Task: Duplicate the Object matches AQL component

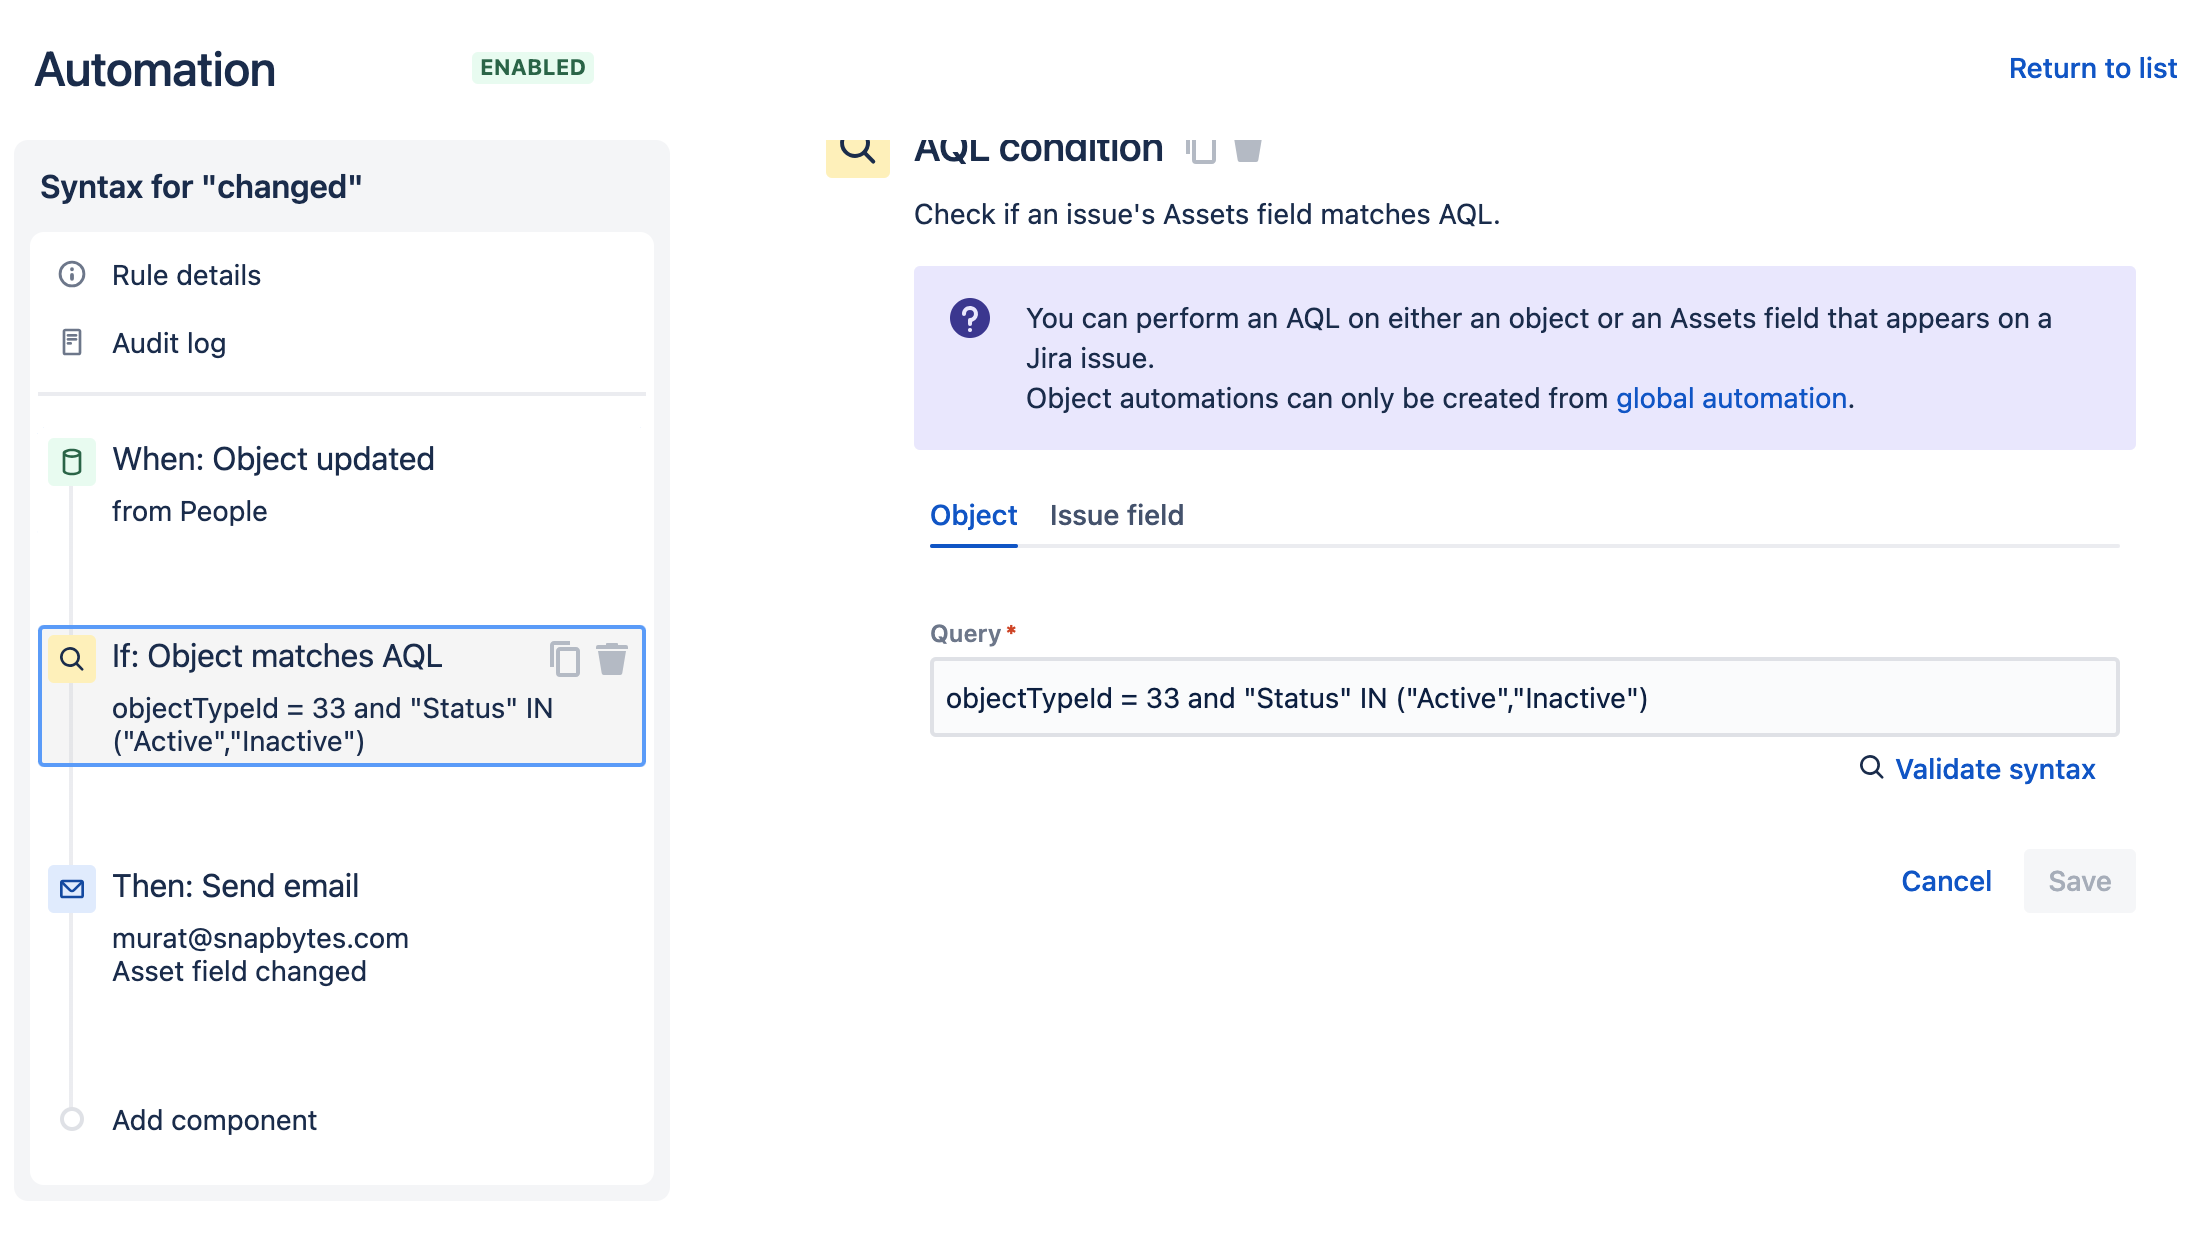Action: pos(565,659)
